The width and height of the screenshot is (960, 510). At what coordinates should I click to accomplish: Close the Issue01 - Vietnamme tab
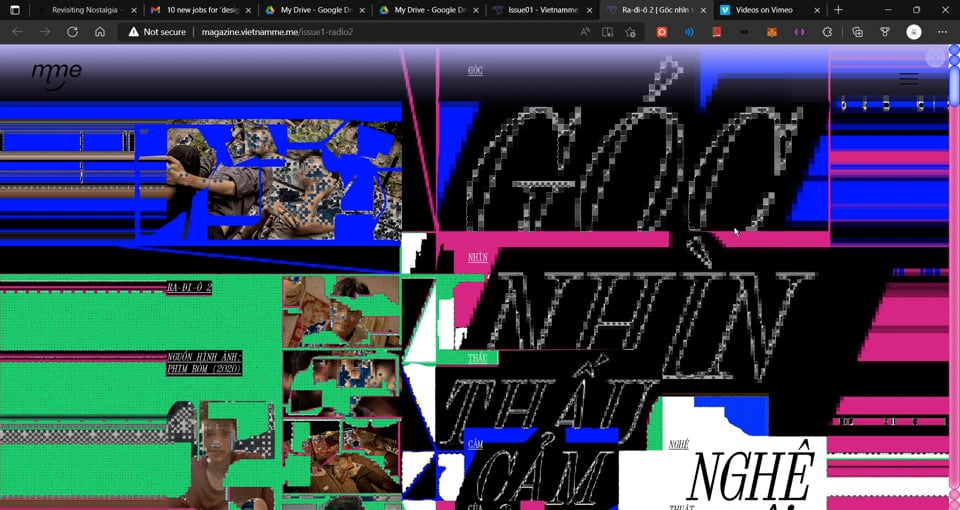(590, 10)
